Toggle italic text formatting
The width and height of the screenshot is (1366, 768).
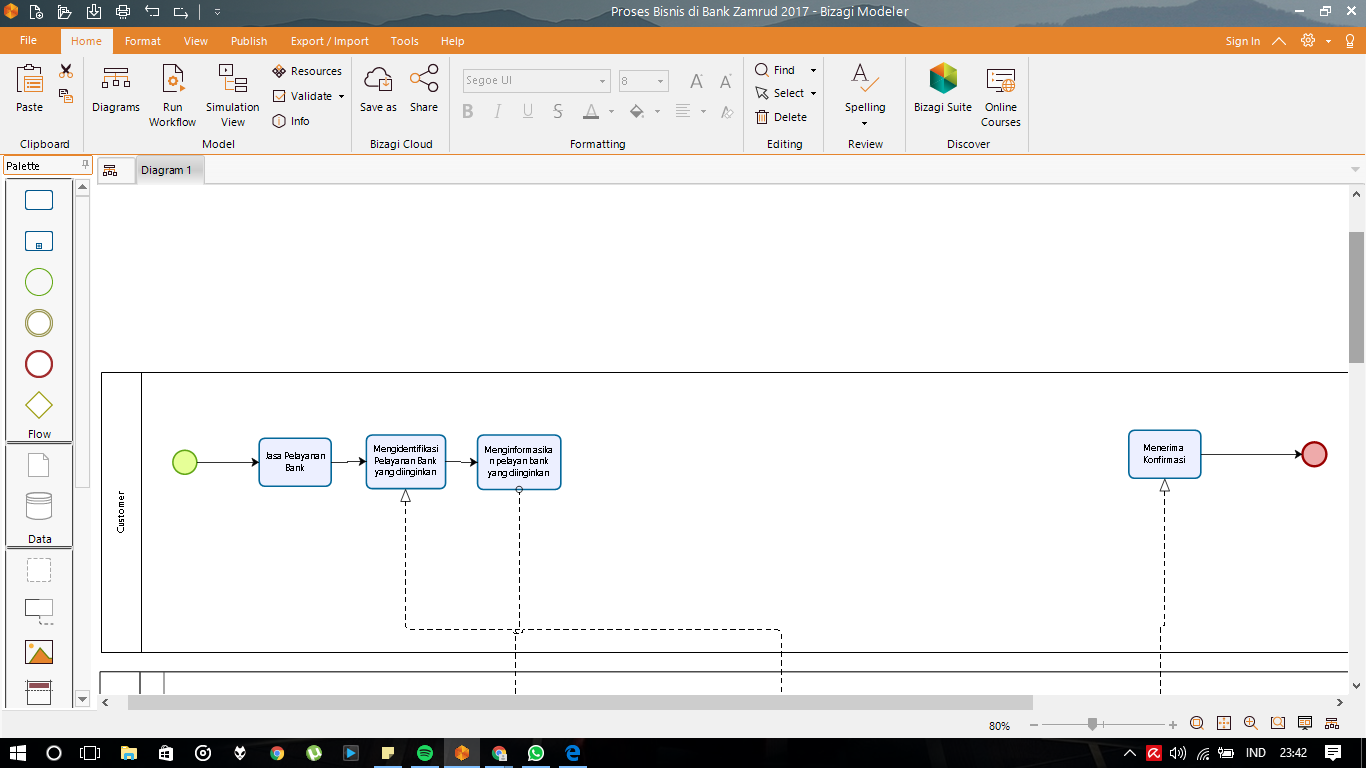pos(497,112)
